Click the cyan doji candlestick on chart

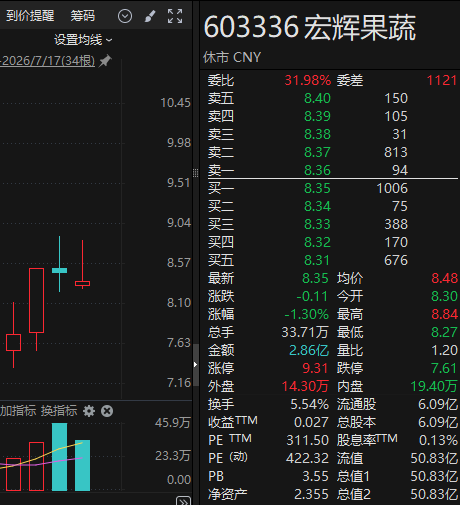(59, 270)
